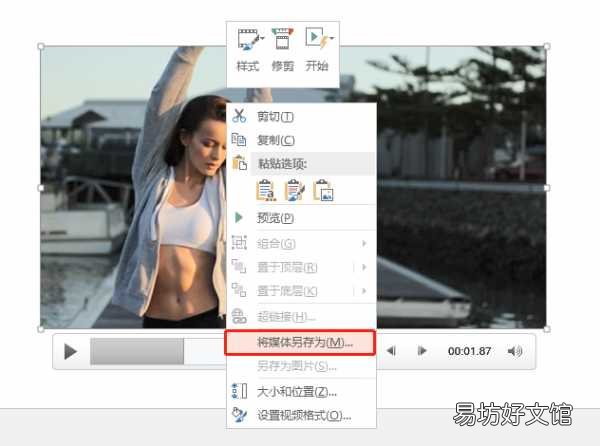Click 组合(G) menu entry text
Screen dimensions: 600x446
(x=276, y=243)
